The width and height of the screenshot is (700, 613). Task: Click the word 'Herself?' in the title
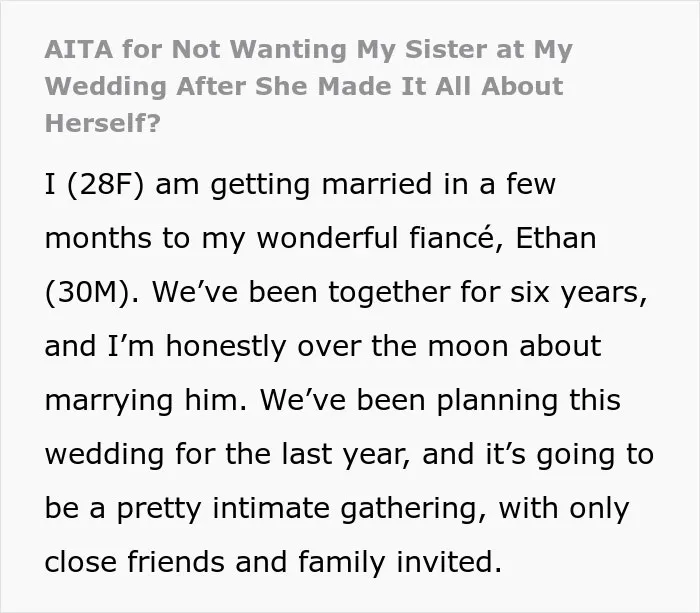tap(103, 123)
